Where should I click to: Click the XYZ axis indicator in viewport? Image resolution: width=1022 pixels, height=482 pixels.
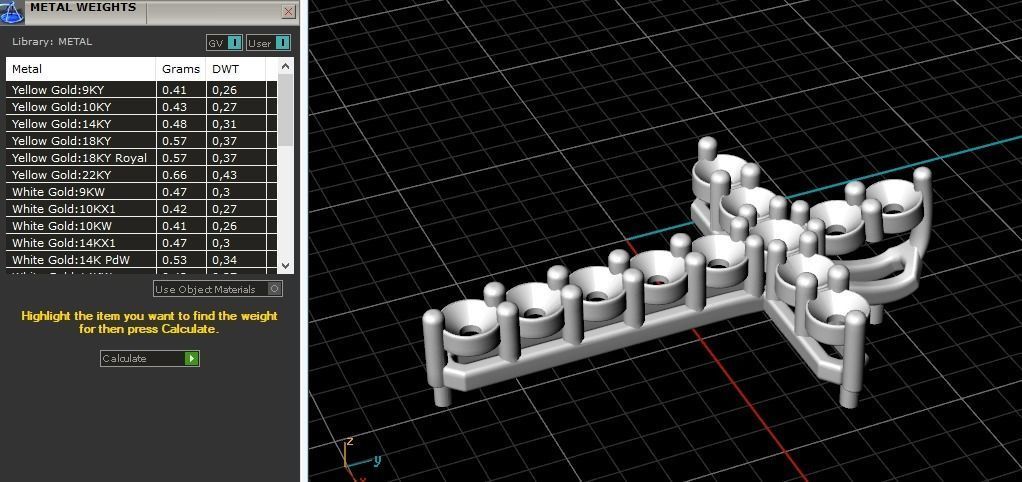pos(360,459)
